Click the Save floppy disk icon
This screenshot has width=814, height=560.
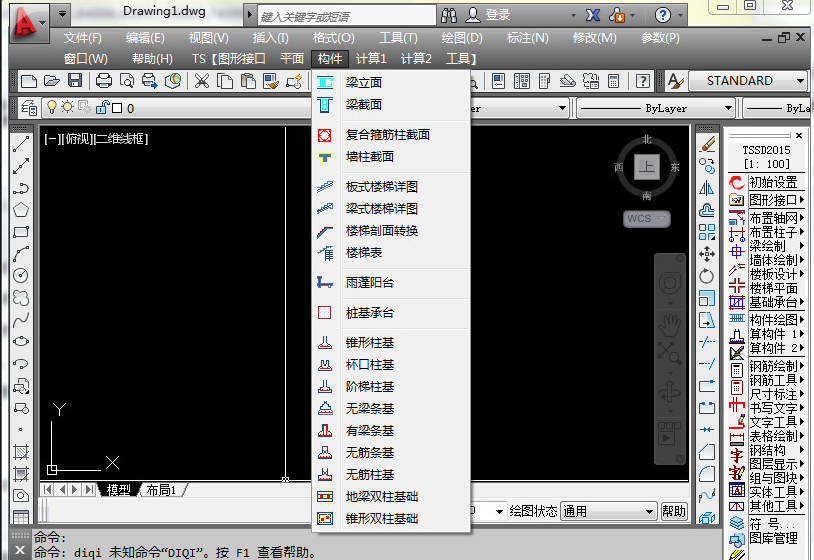coord(75,81)
